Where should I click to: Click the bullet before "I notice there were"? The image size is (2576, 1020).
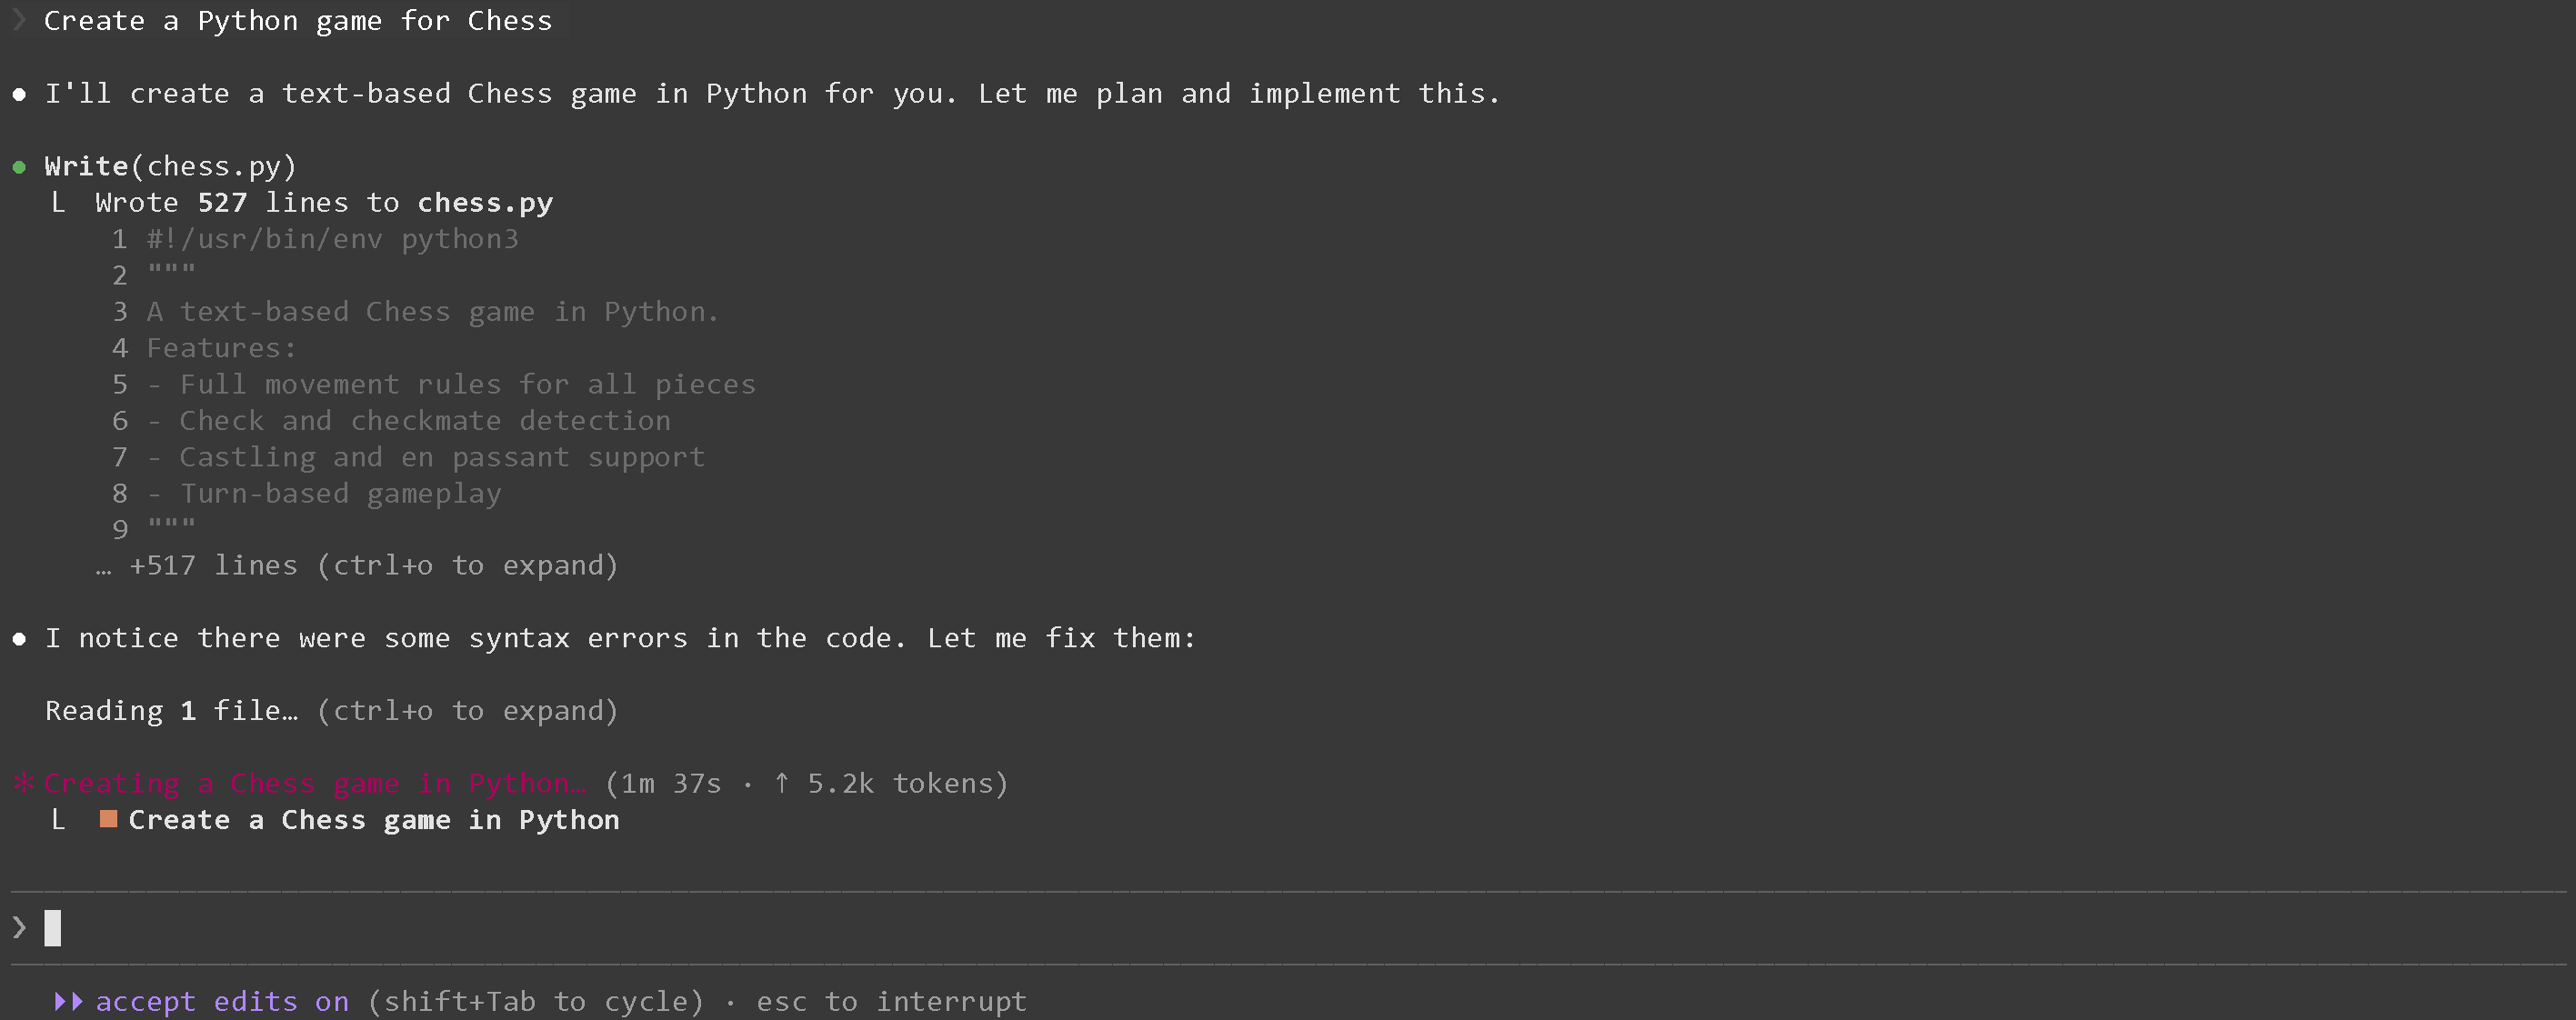coord(19,639)
